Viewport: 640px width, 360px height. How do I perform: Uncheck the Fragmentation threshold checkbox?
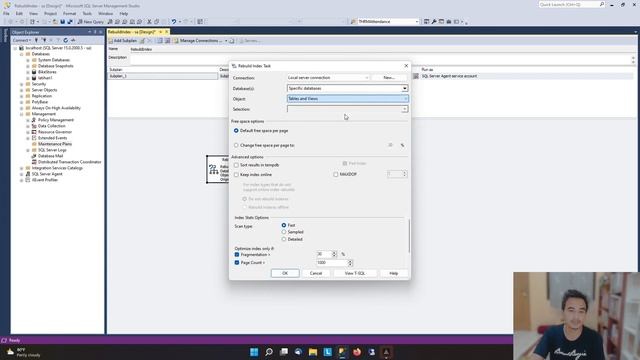[x=237, y=255]
